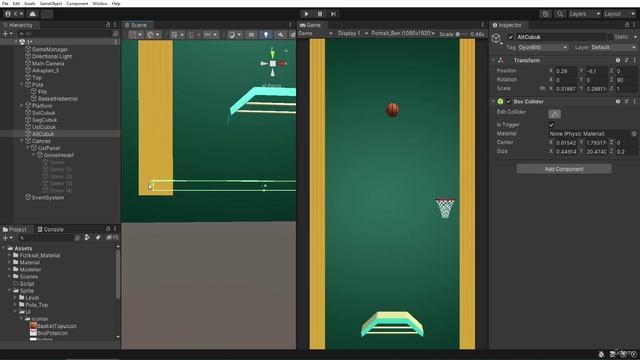This screenshot has height=360, width=640.
Task: Toggle the Hierarchy panel lock icon
Action: (108, 25)
